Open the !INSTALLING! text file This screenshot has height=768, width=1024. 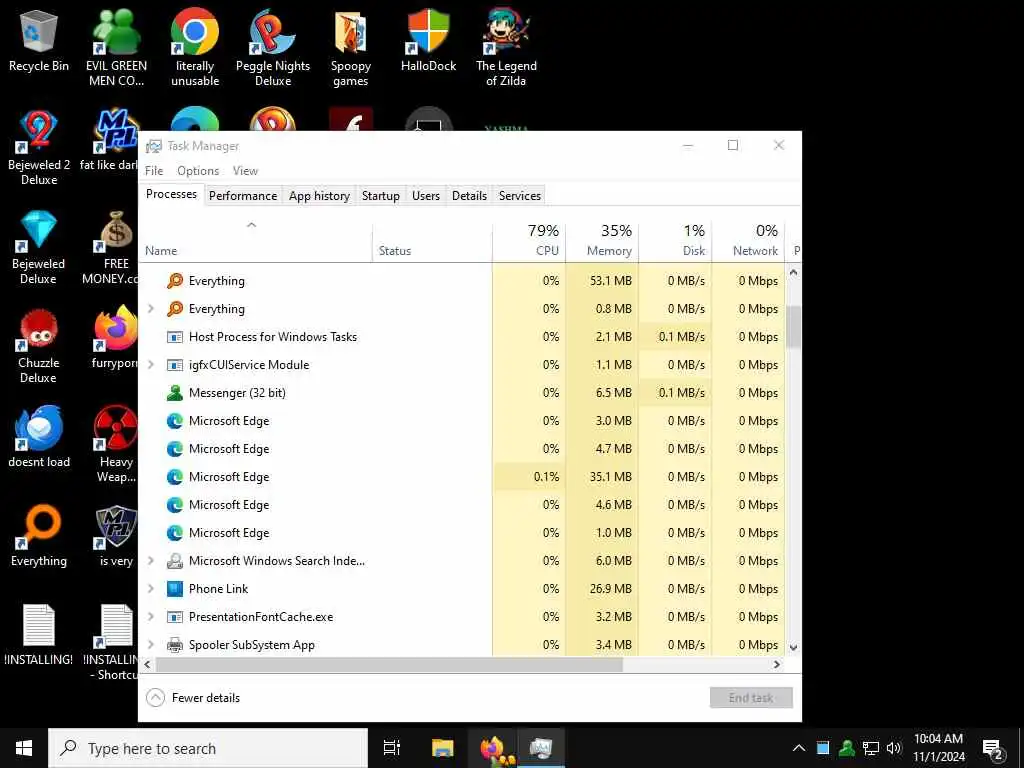pos(39,635)
